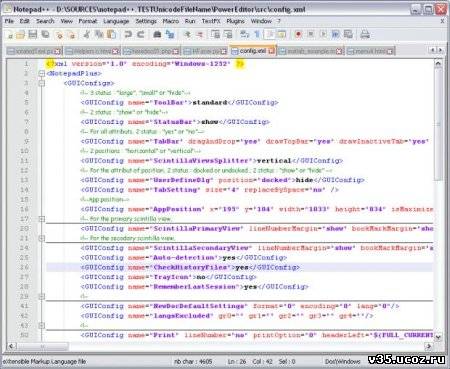
Task: Click the Save All toolbar icon
Action: coord(45,34)
